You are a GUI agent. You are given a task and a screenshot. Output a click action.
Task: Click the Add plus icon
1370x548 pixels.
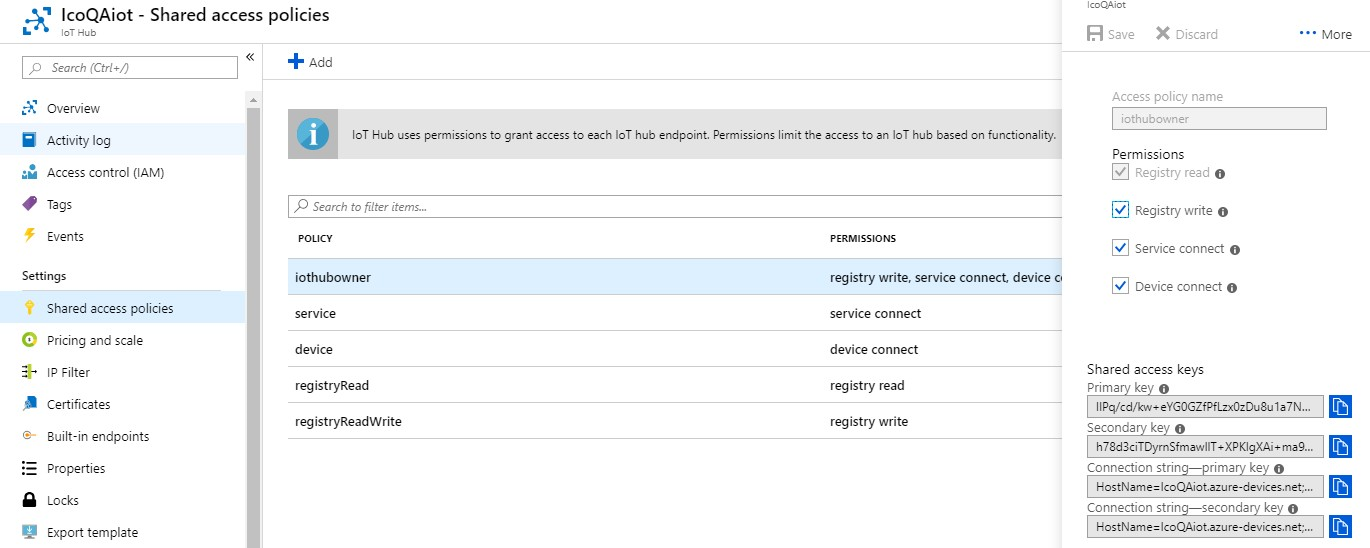(x=296, y=62)
